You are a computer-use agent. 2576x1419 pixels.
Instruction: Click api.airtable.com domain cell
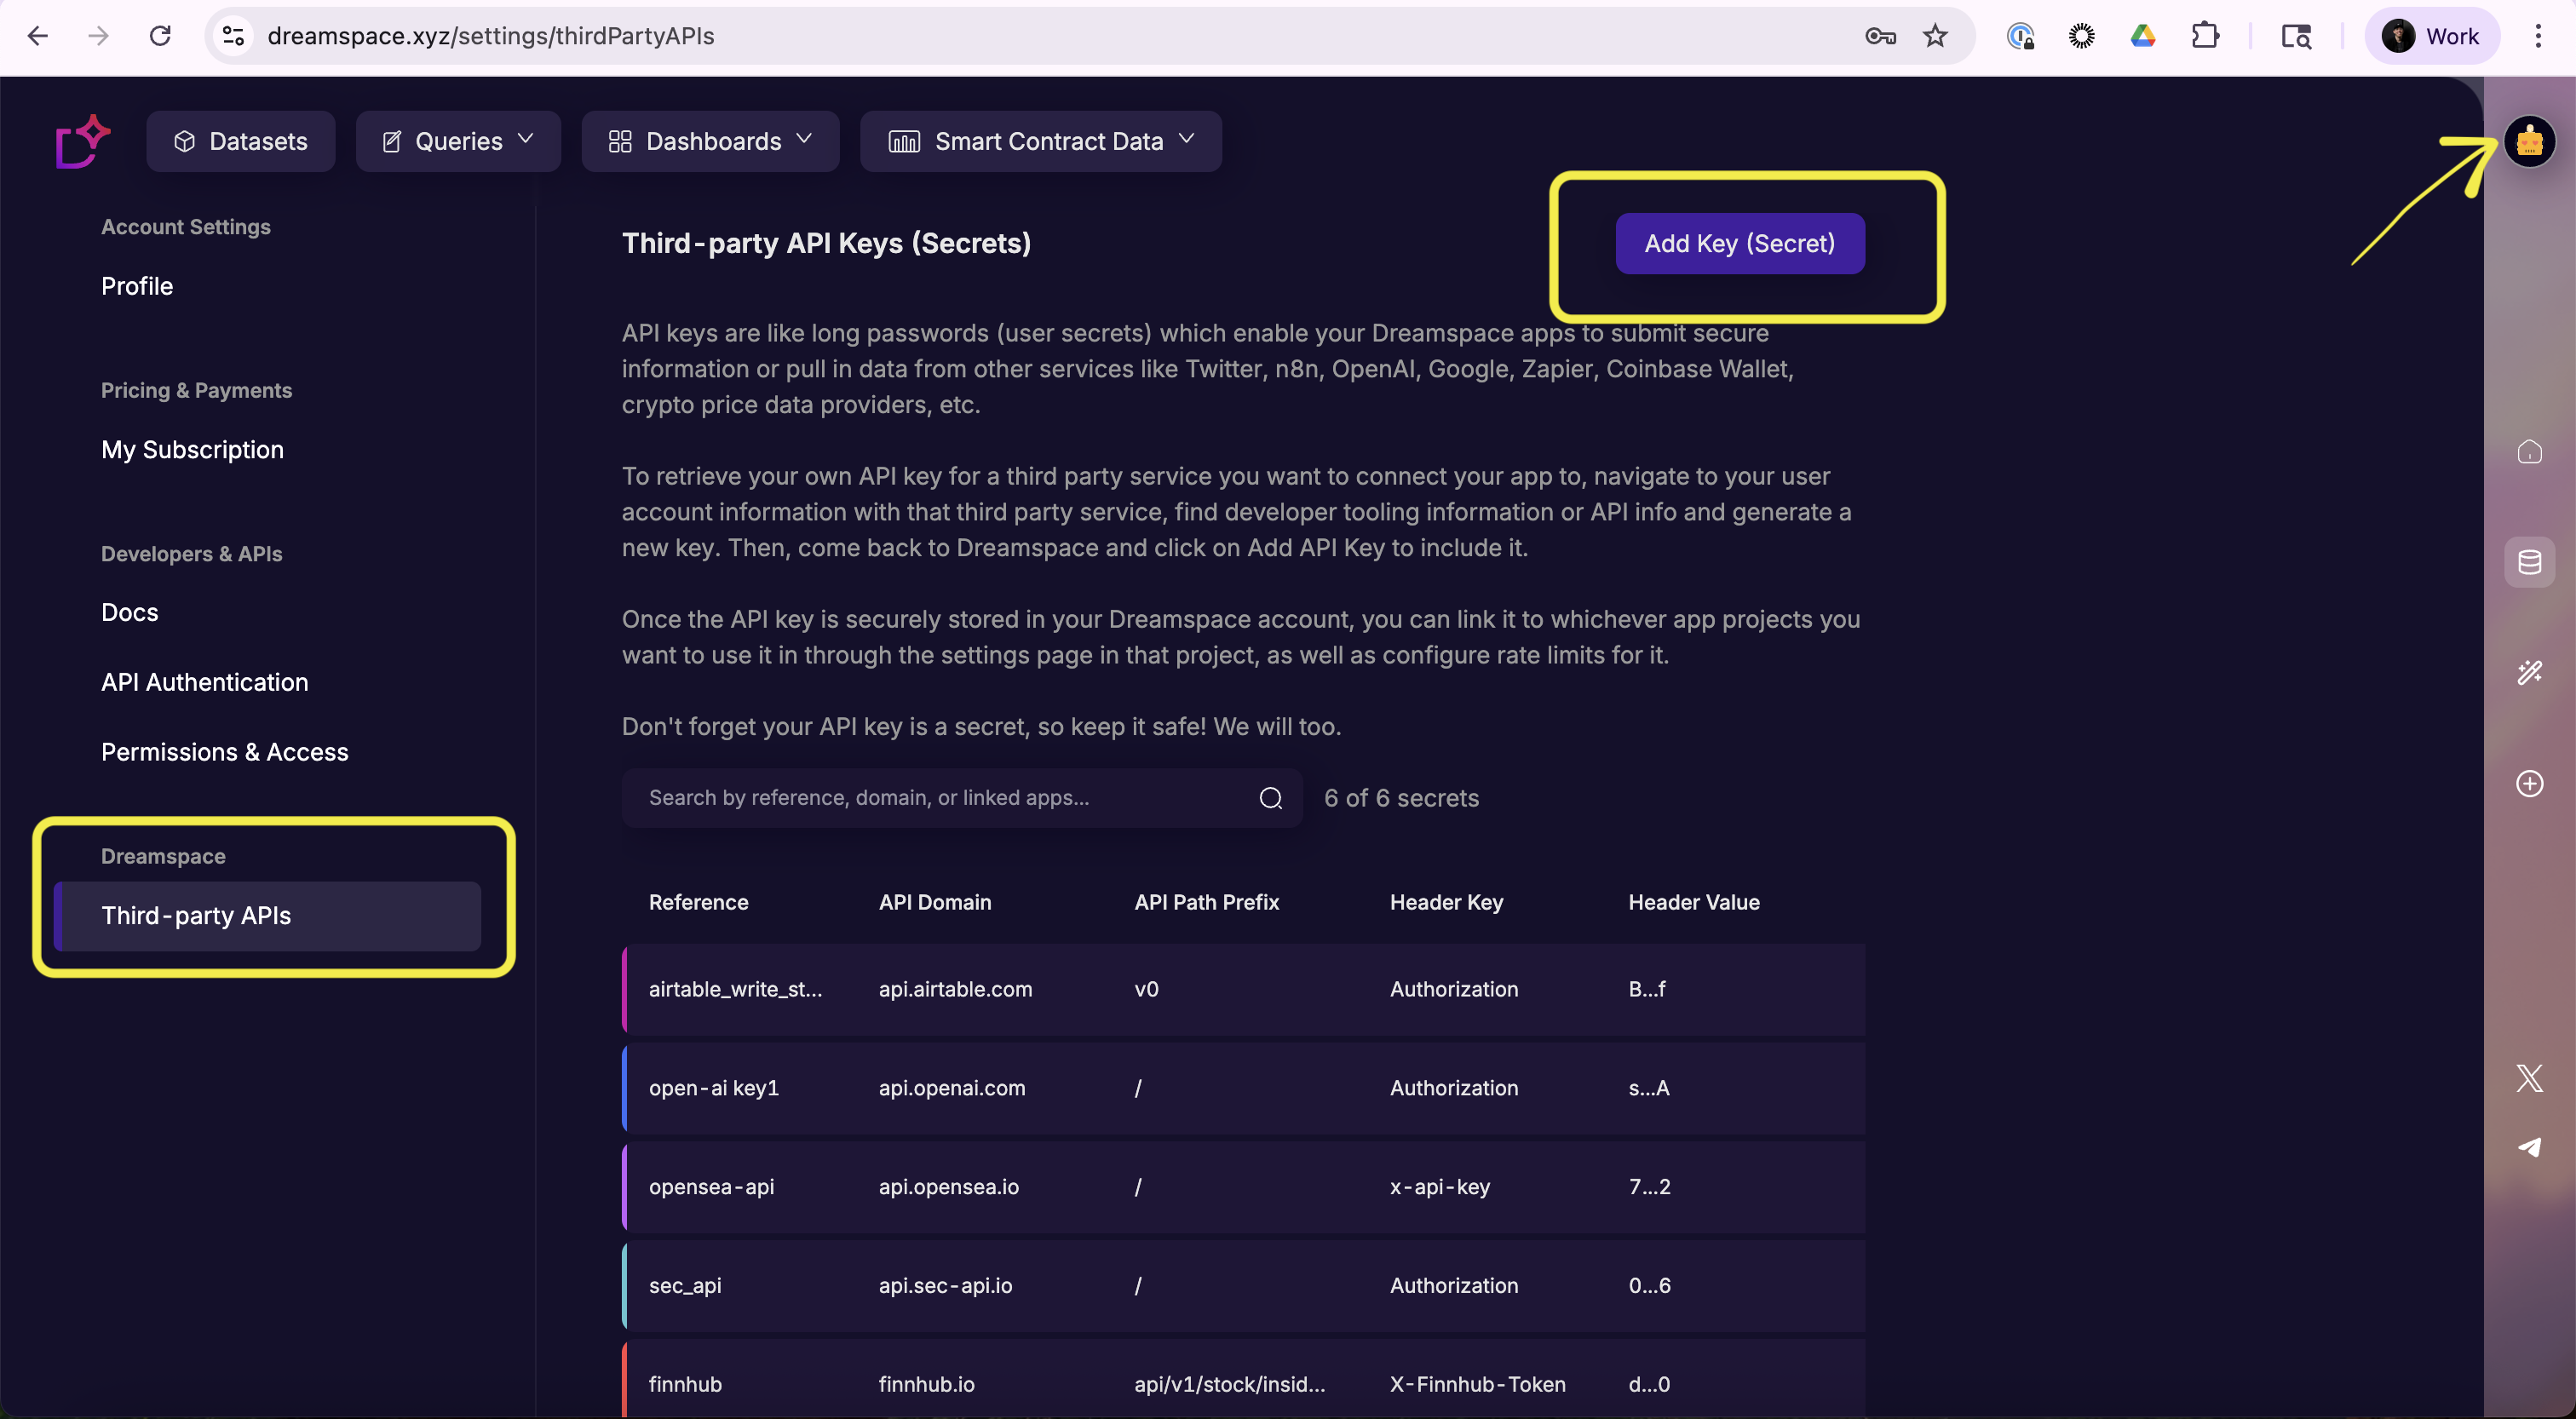tap(955, 988)
